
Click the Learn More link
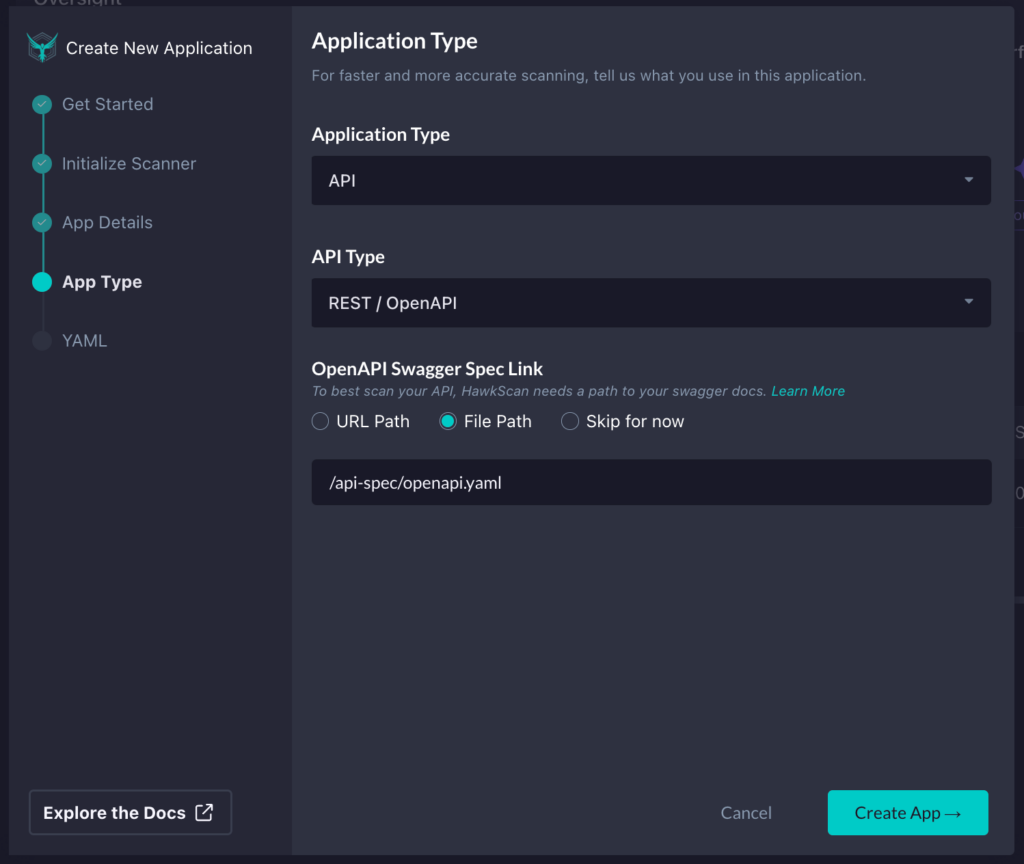click(807, 391)
